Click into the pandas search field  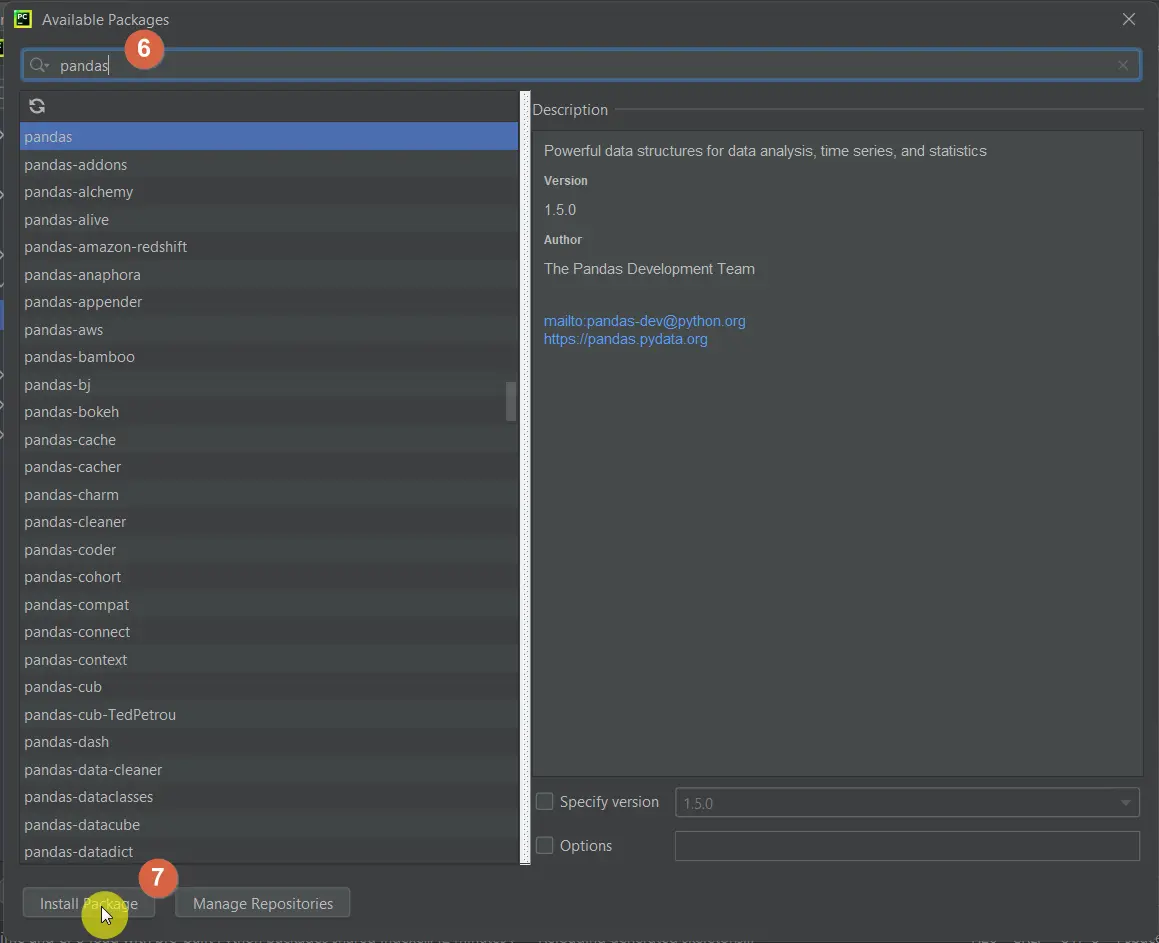581,66
